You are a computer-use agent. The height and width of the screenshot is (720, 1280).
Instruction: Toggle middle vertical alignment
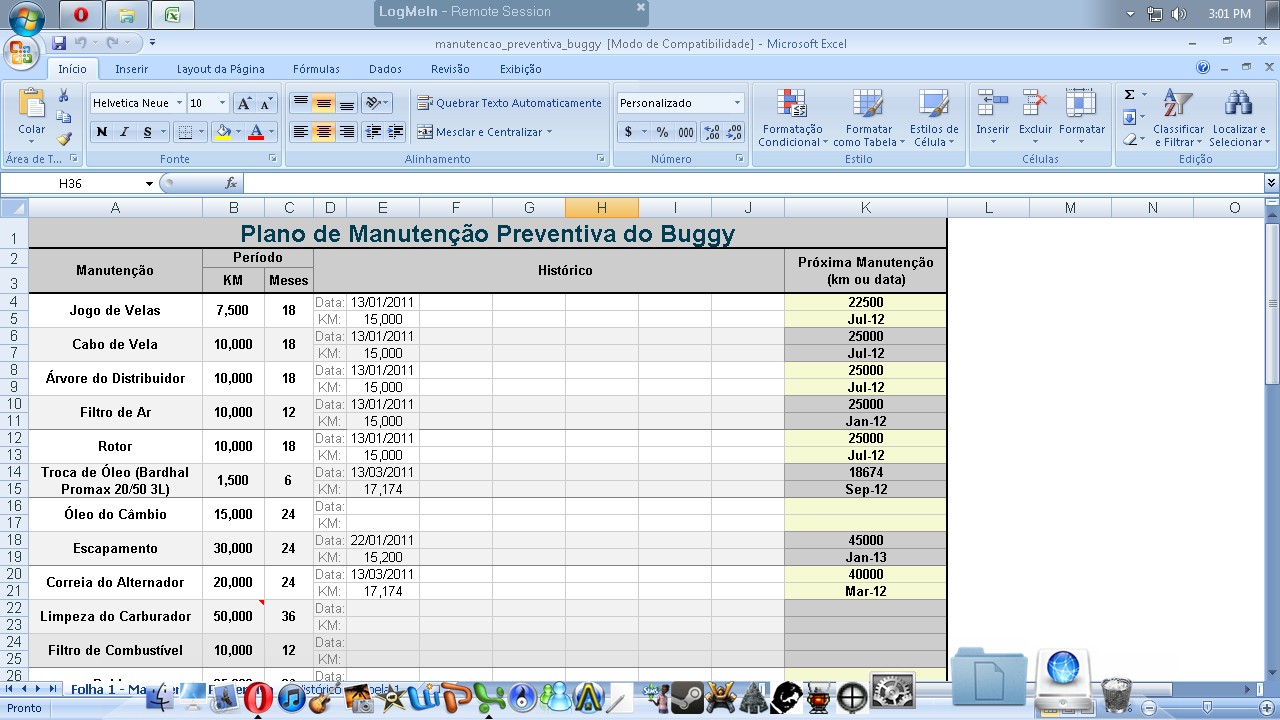point(323,103)
